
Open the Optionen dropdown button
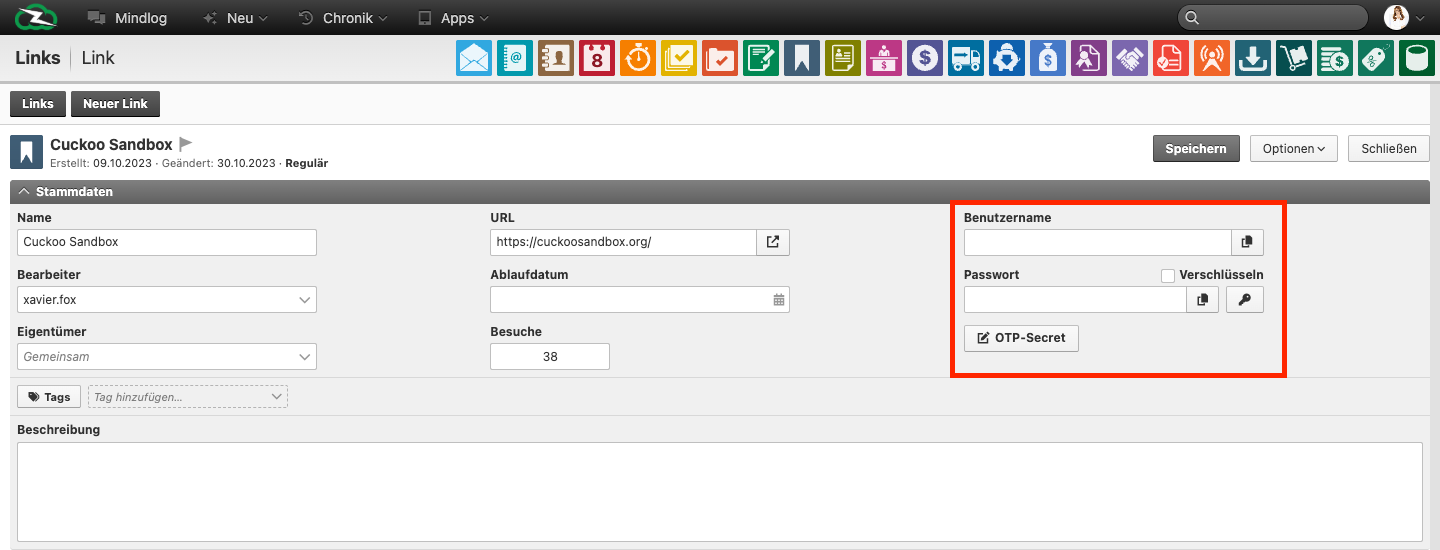[x=1293, y=149]
